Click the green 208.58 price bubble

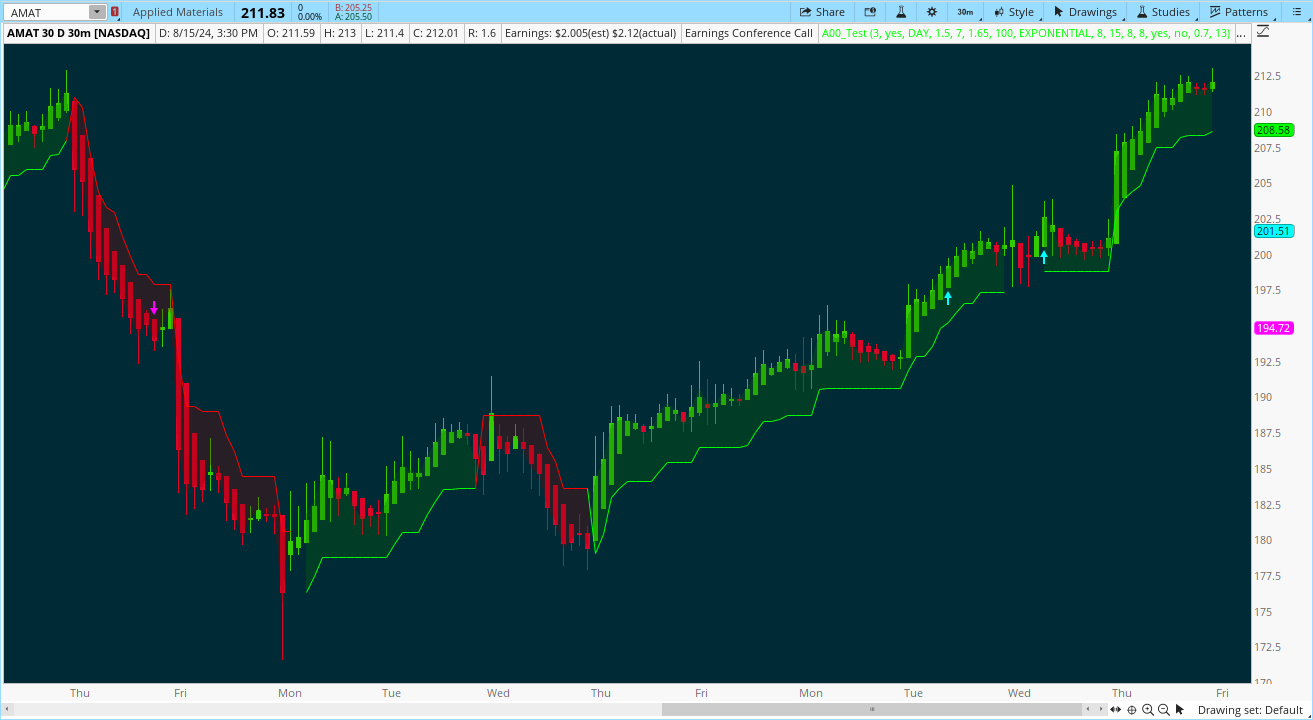(x=1273, y=130)
